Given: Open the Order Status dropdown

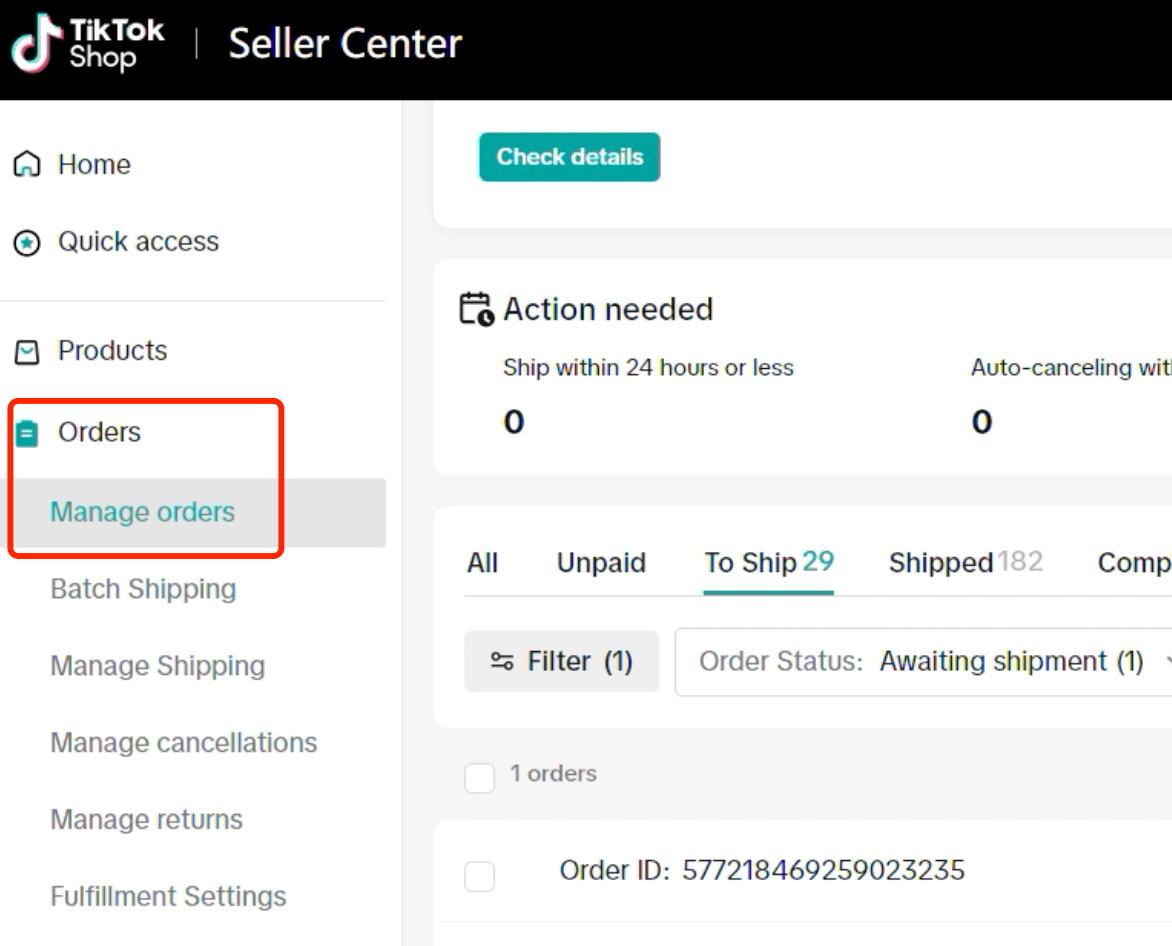Looking at the screenshot, I should (923, 662).
